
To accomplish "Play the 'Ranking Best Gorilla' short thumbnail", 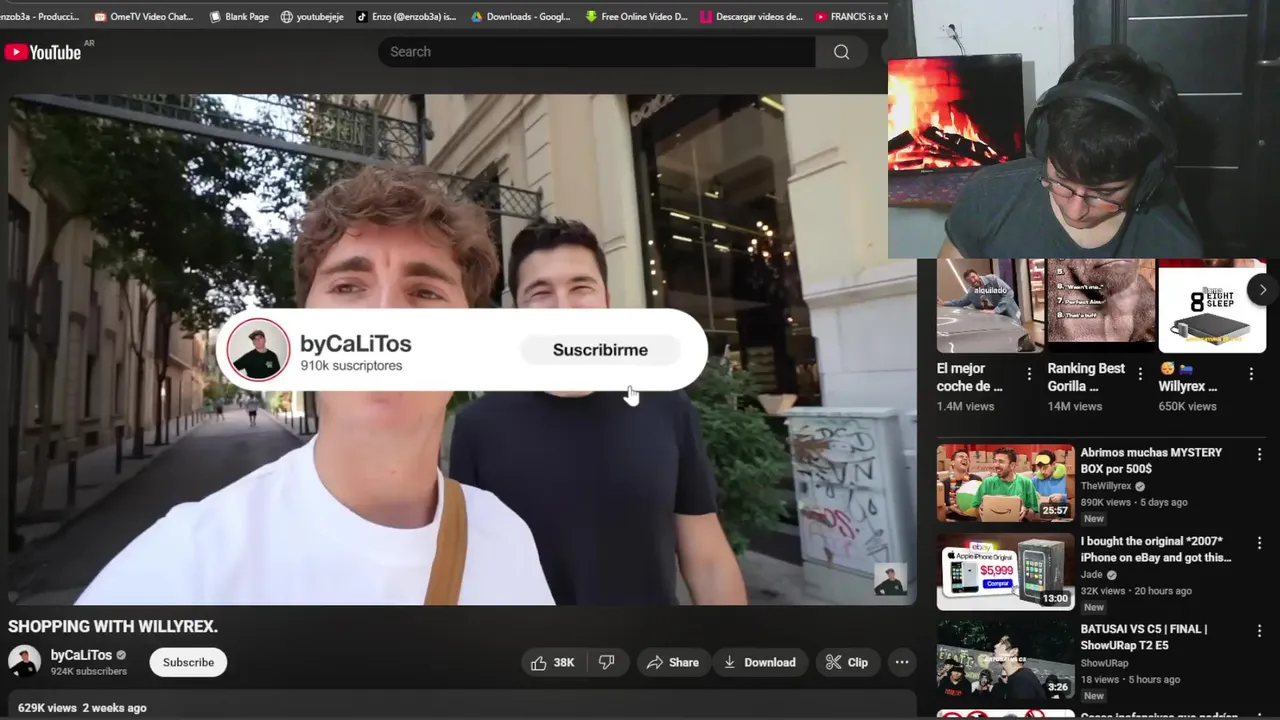I will click(x=1101, y=306).
